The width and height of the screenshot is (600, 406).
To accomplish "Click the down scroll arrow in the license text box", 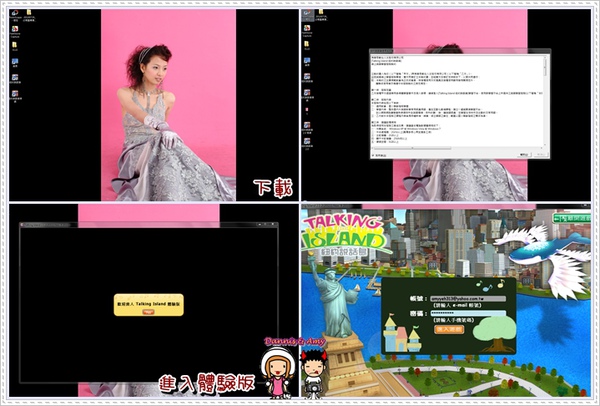I will point(545,145).
